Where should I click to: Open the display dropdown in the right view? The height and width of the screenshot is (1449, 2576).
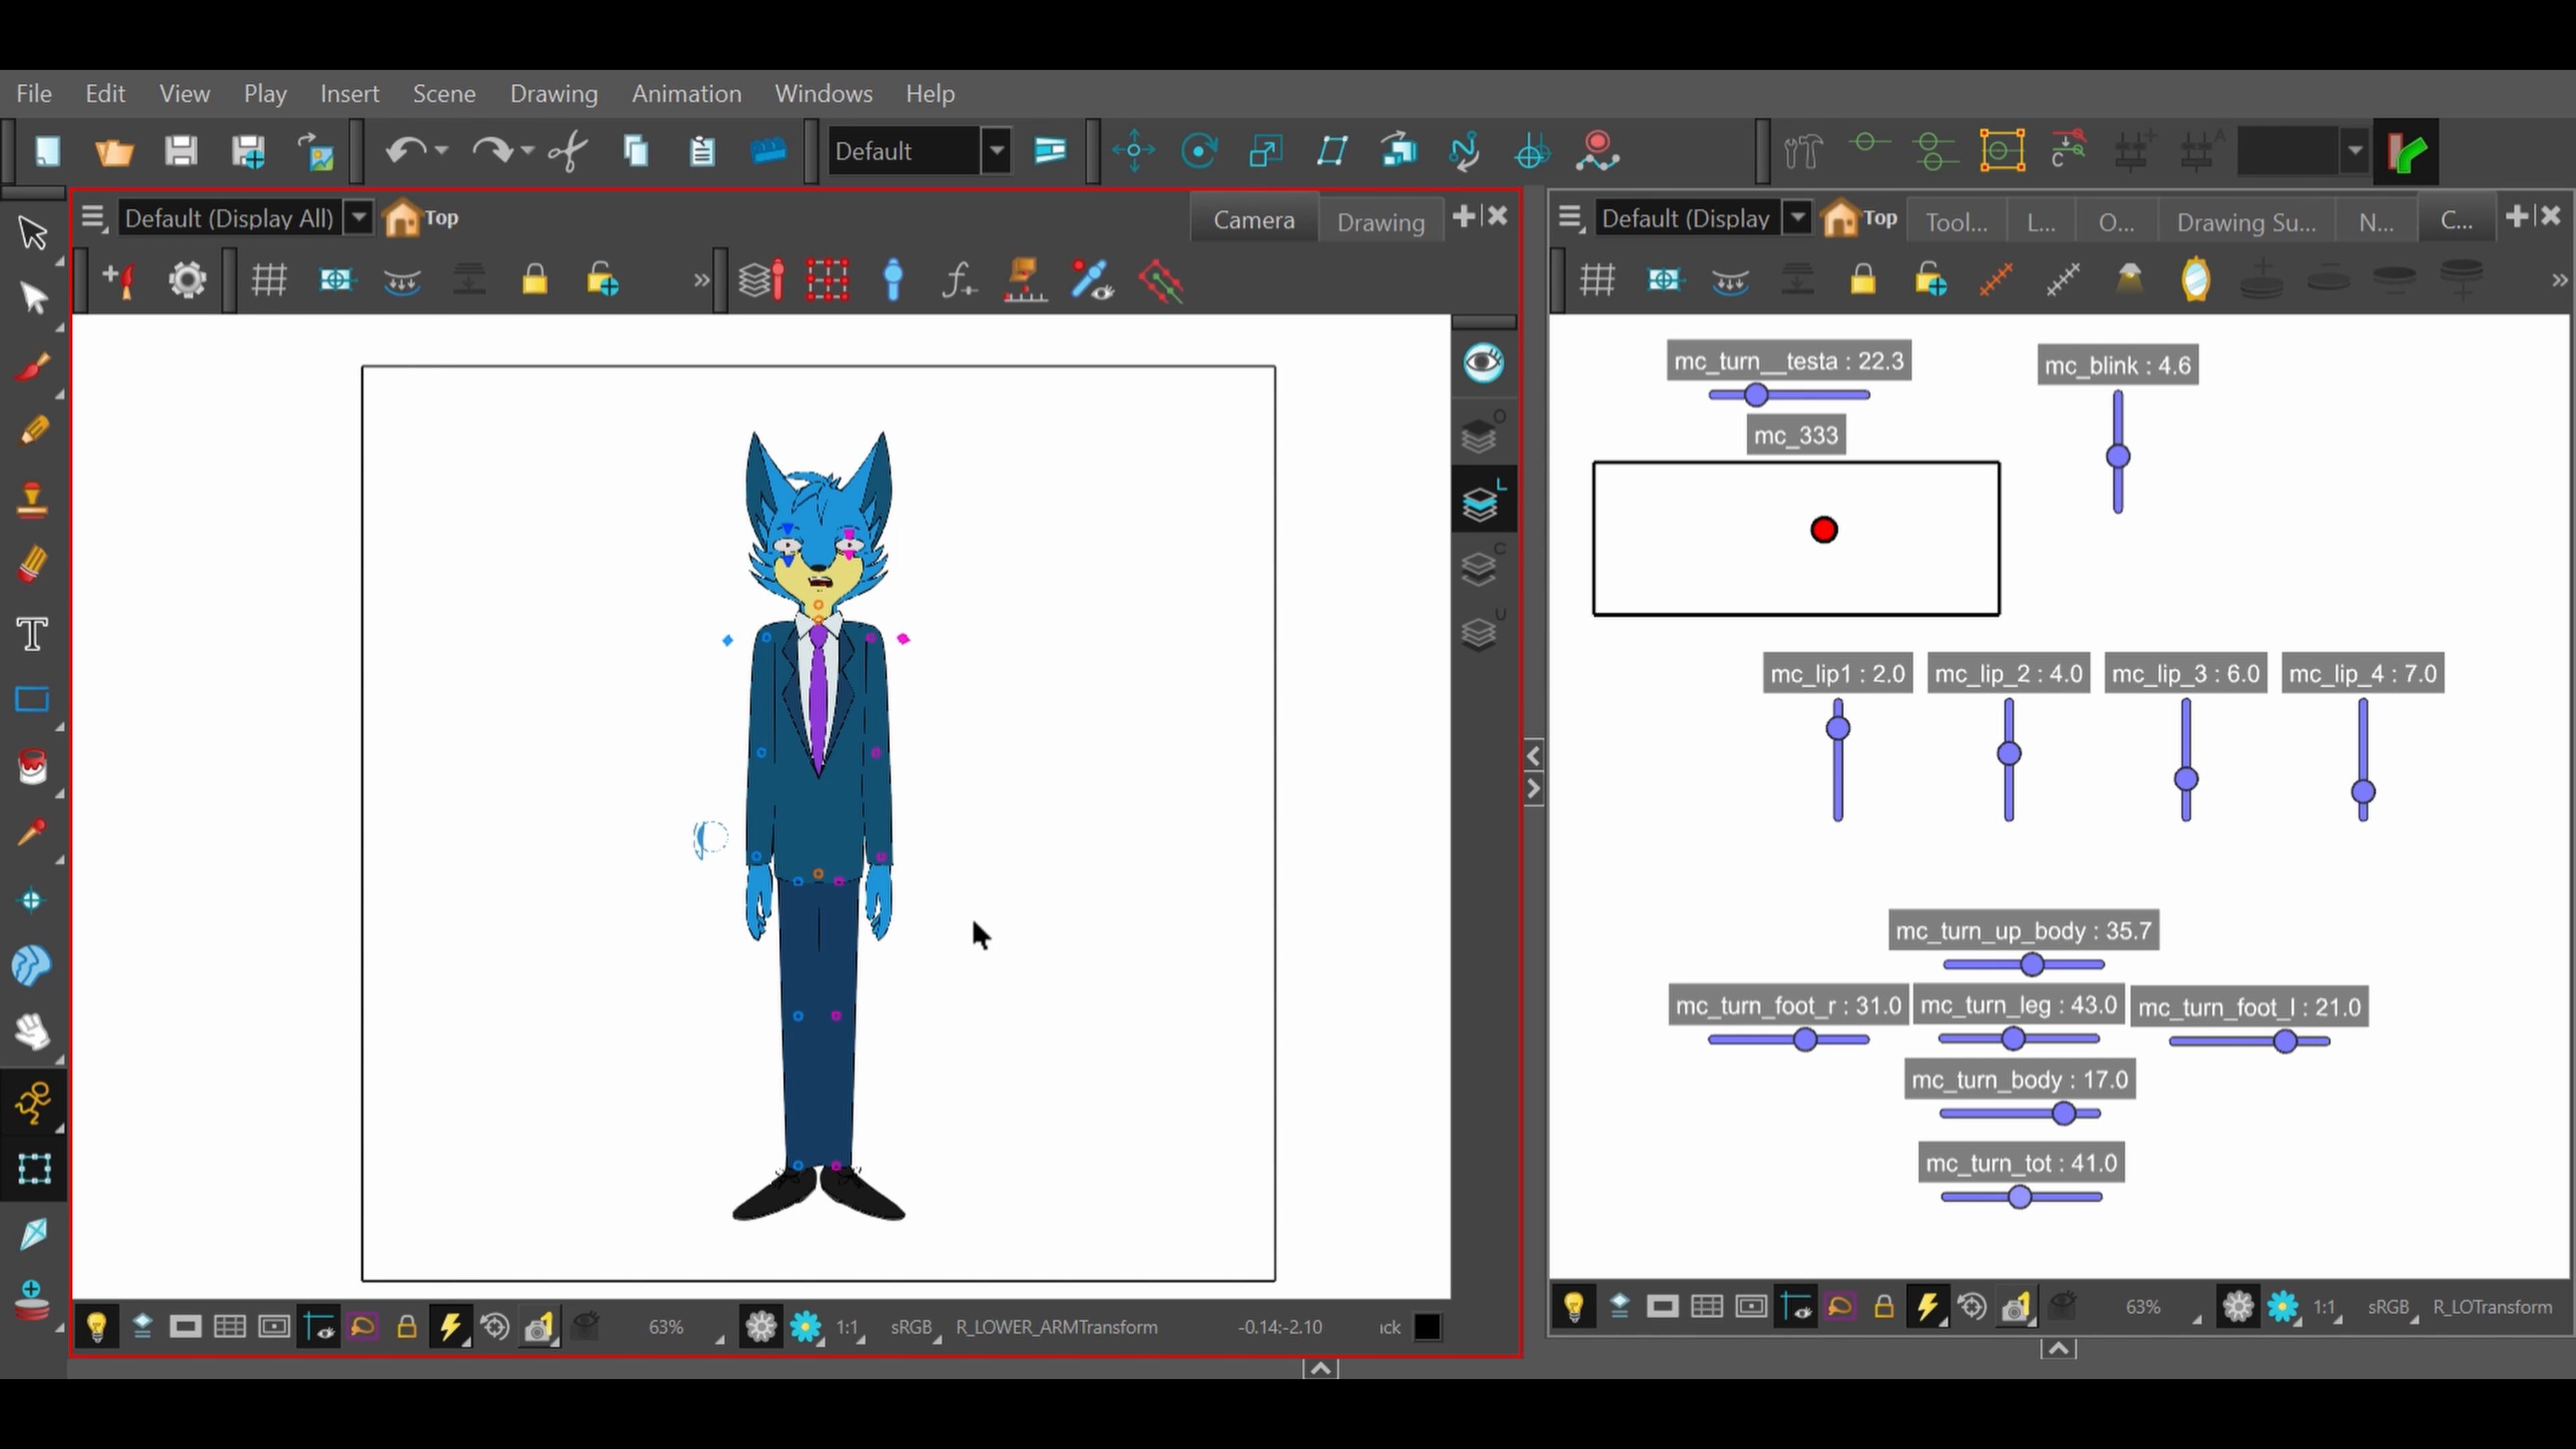1797,218
